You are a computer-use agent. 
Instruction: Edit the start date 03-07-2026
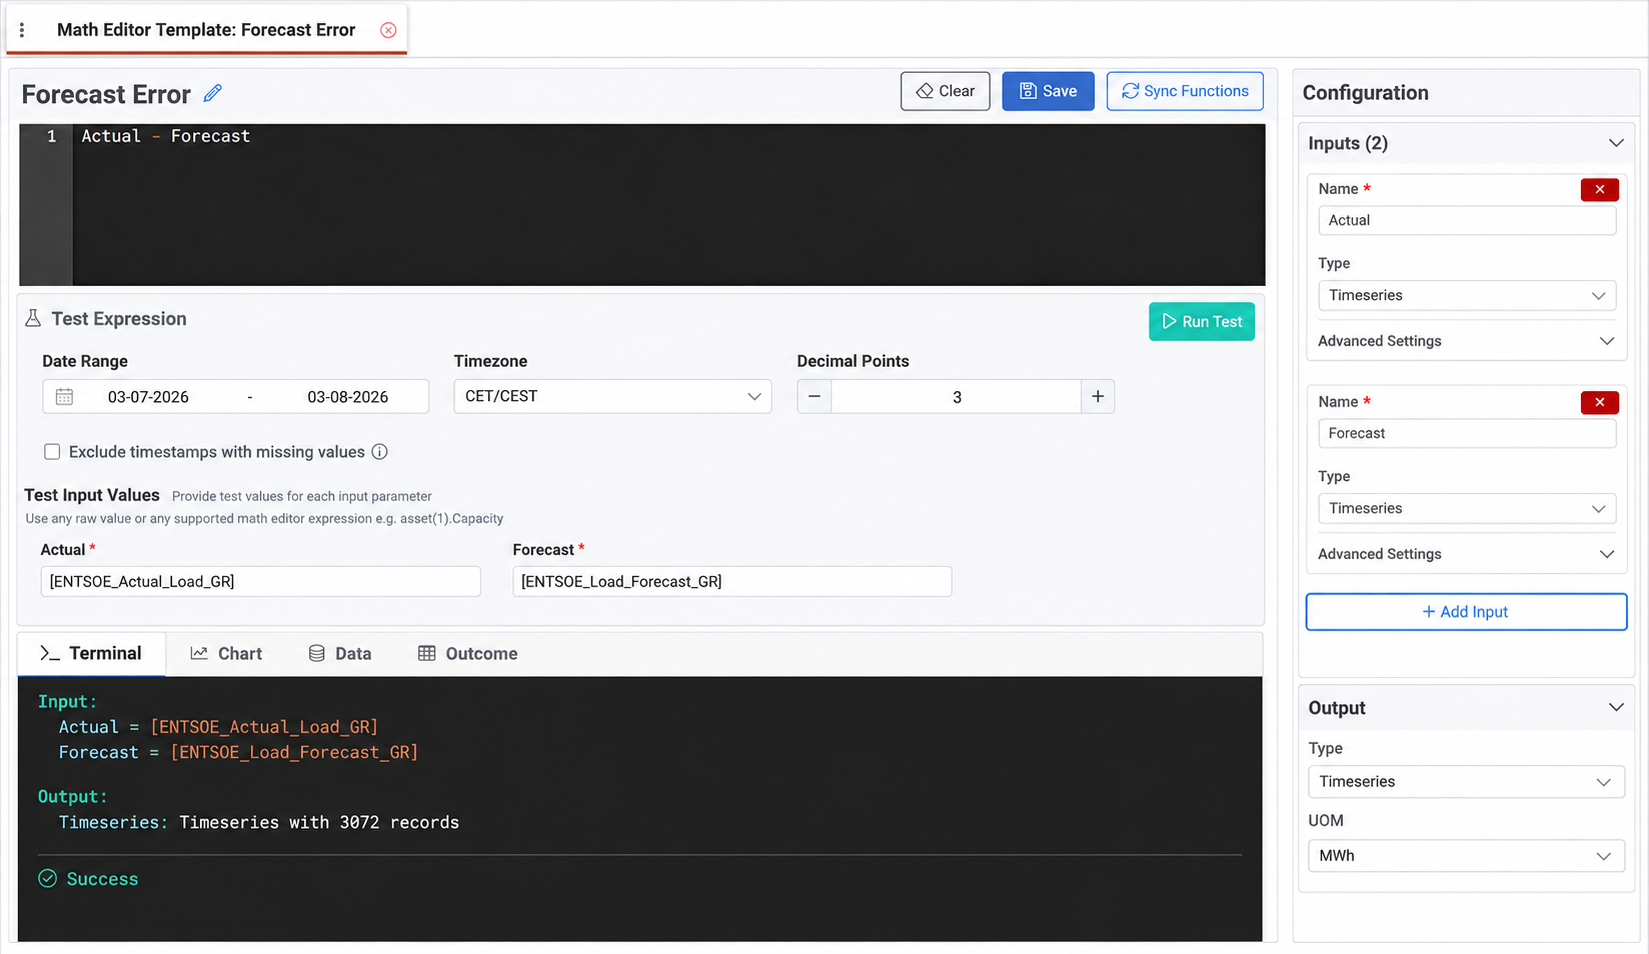pos(148,397)
